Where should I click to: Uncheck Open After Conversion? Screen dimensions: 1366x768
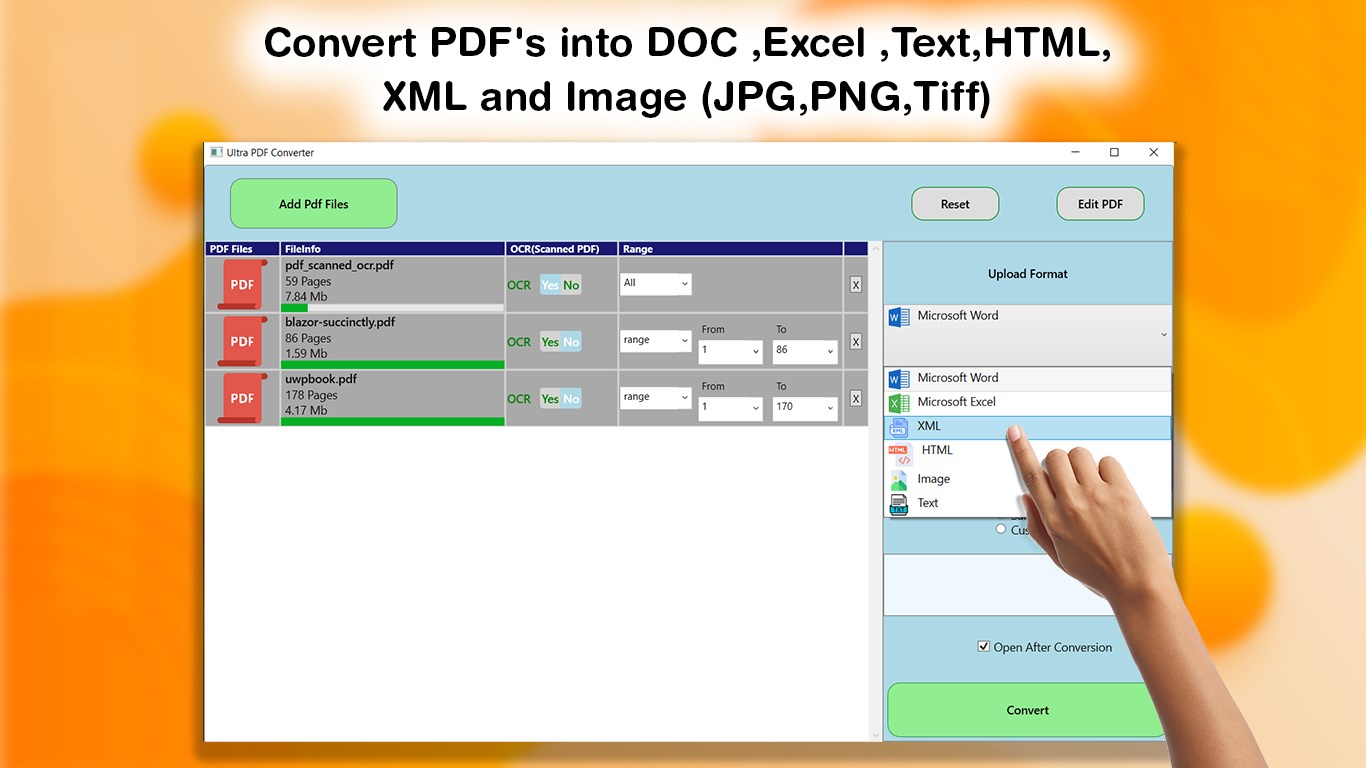coord(984,646)
